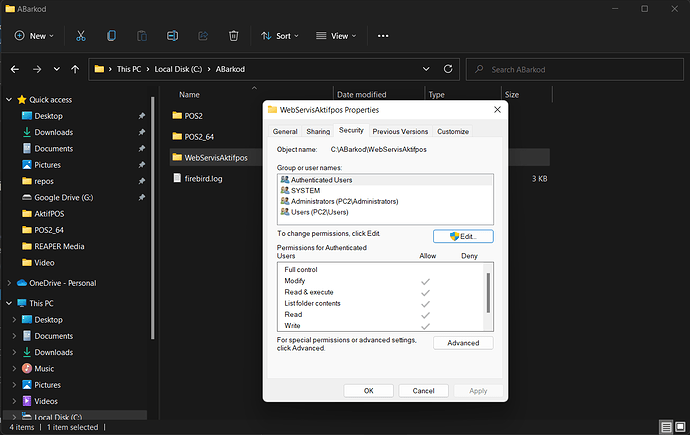
Task: Click the Rename icon in toolbar
Action: coord(172,36)
